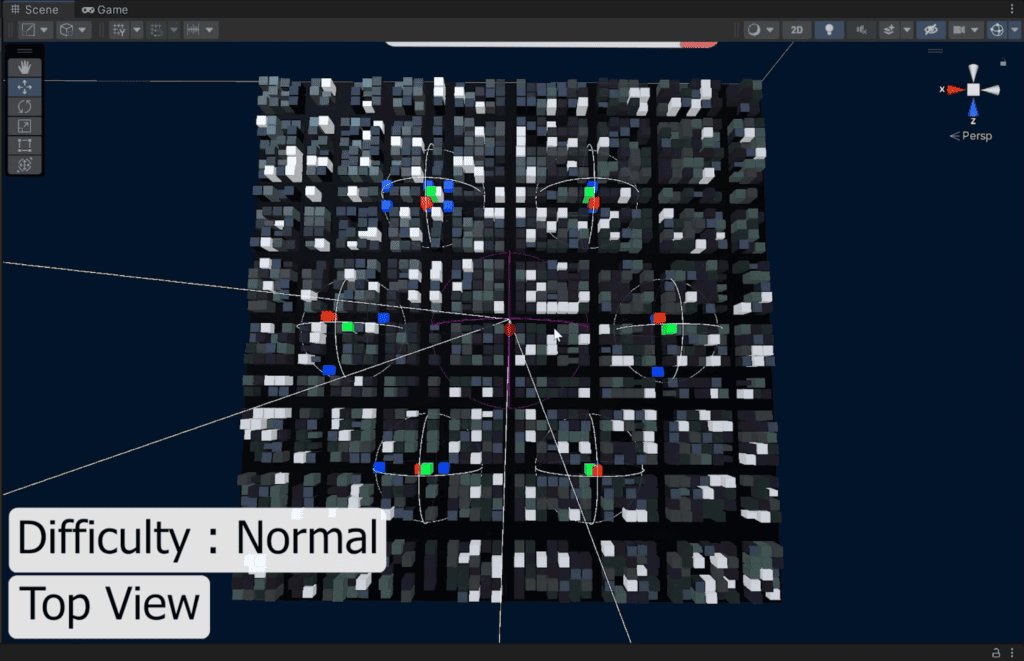Open the three-dot window options menu
Viewport: 1024px width, 661px height.
1012,9
